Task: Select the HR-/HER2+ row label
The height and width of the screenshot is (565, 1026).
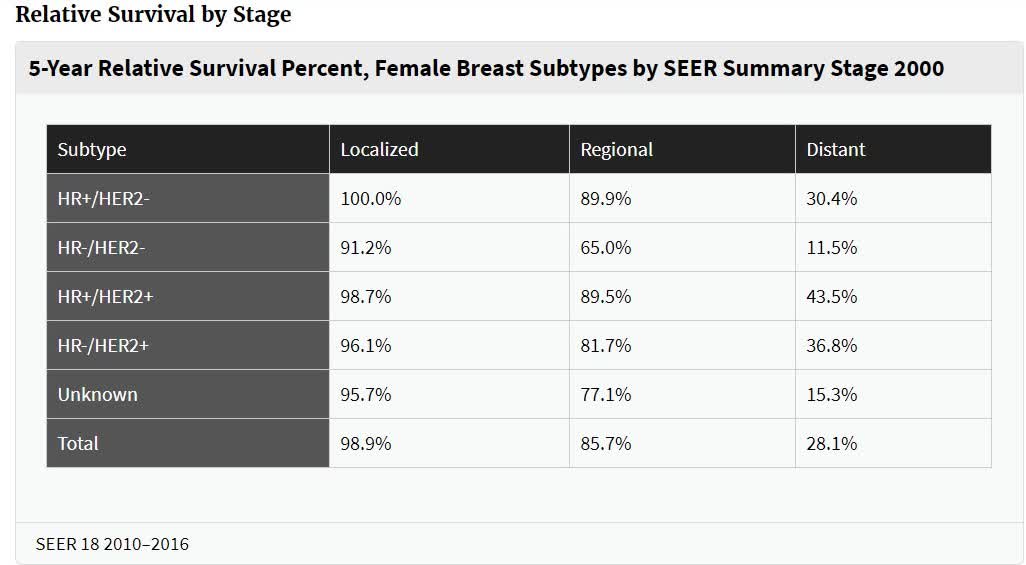Action: pyautogui.click(x=103, y=346)
